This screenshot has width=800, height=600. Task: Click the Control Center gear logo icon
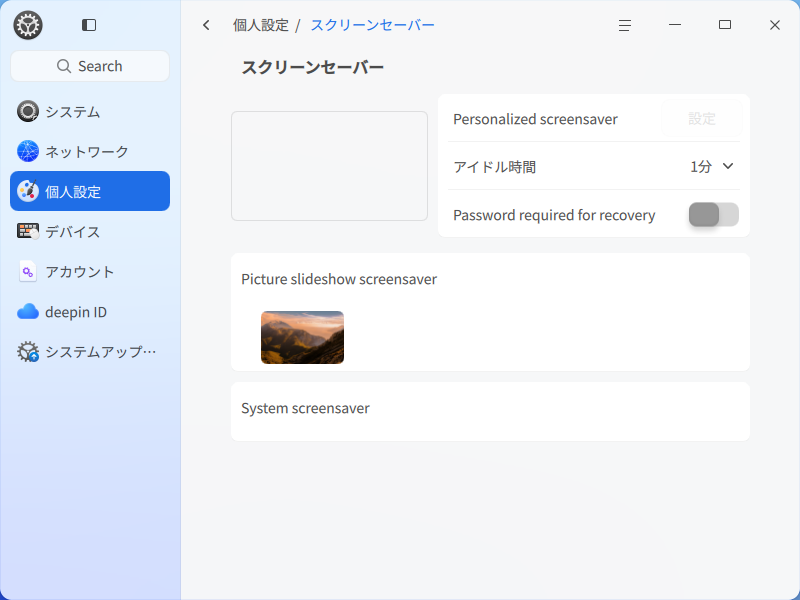point(28,25)
